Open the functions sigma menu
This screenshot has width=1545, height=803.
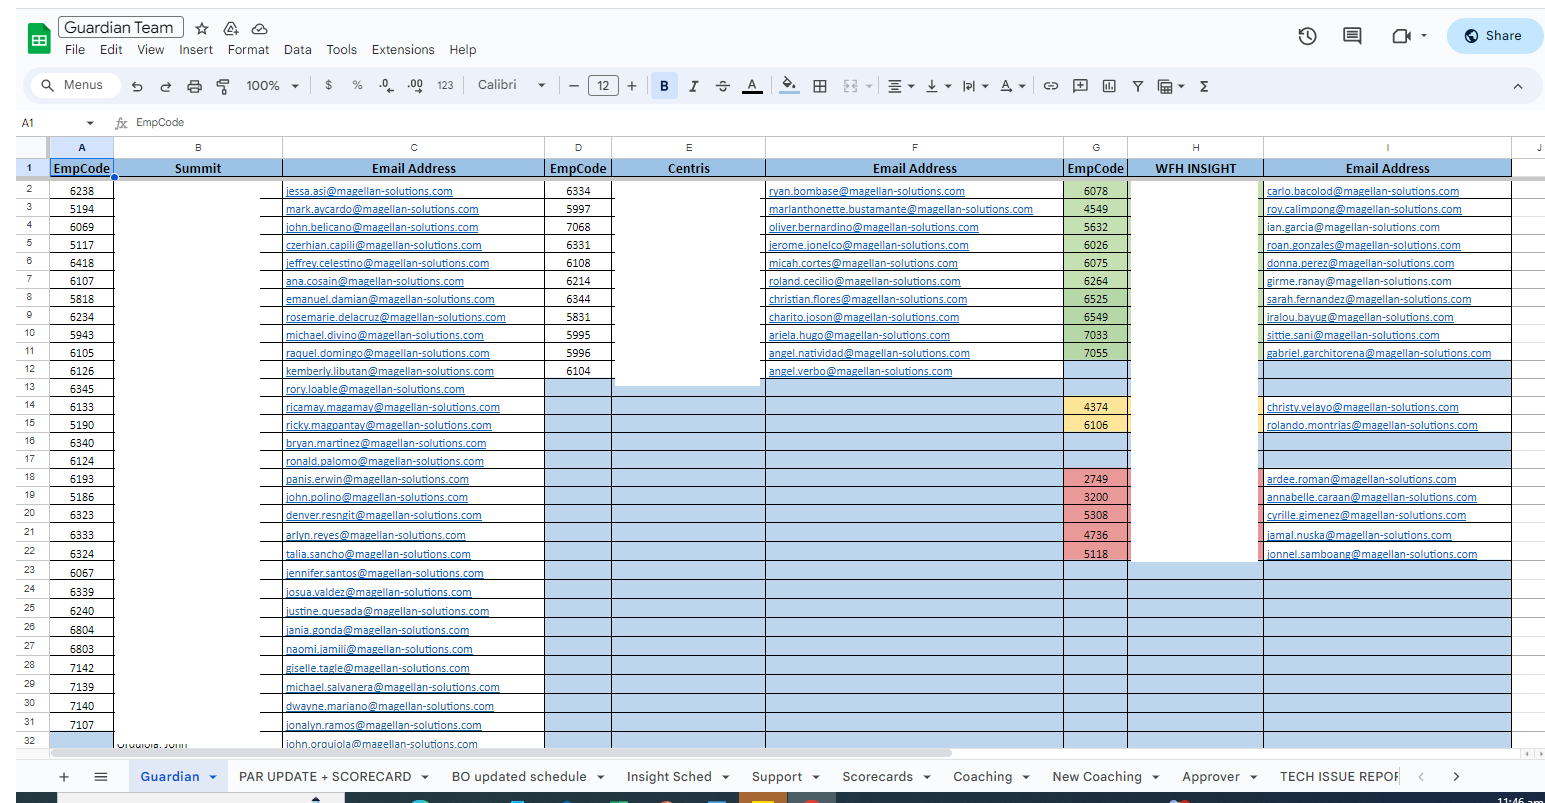pyautogui.click(x=1204, y=86)
